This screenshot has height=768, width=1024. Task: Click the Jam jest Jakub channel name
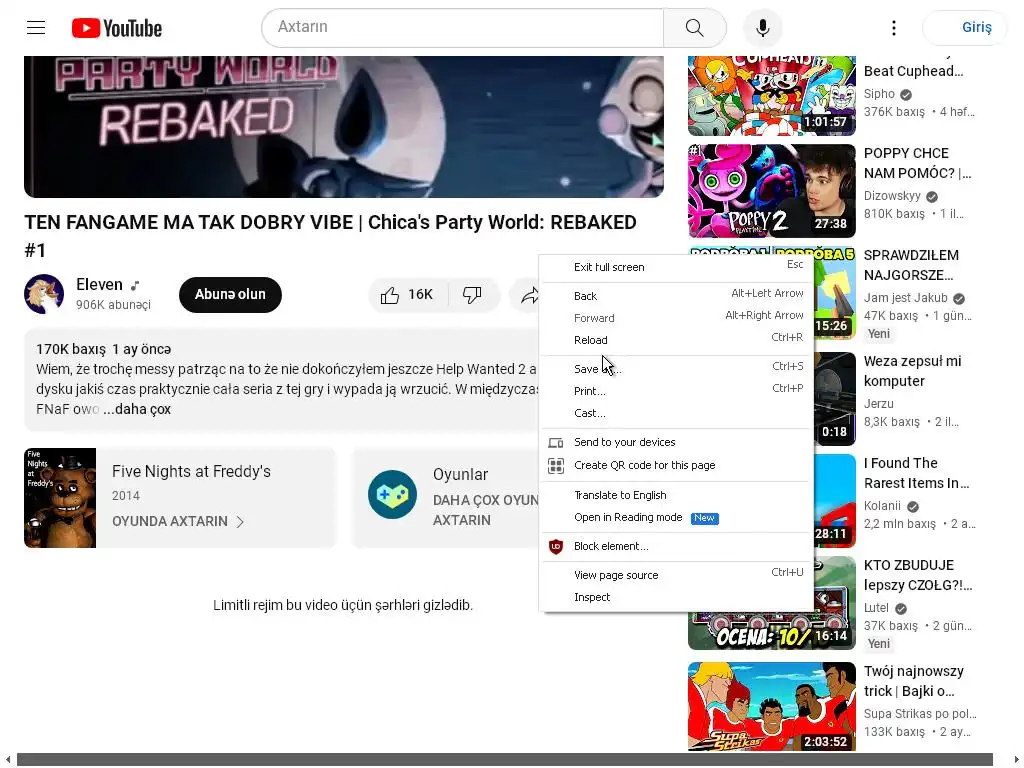(905, 298)
